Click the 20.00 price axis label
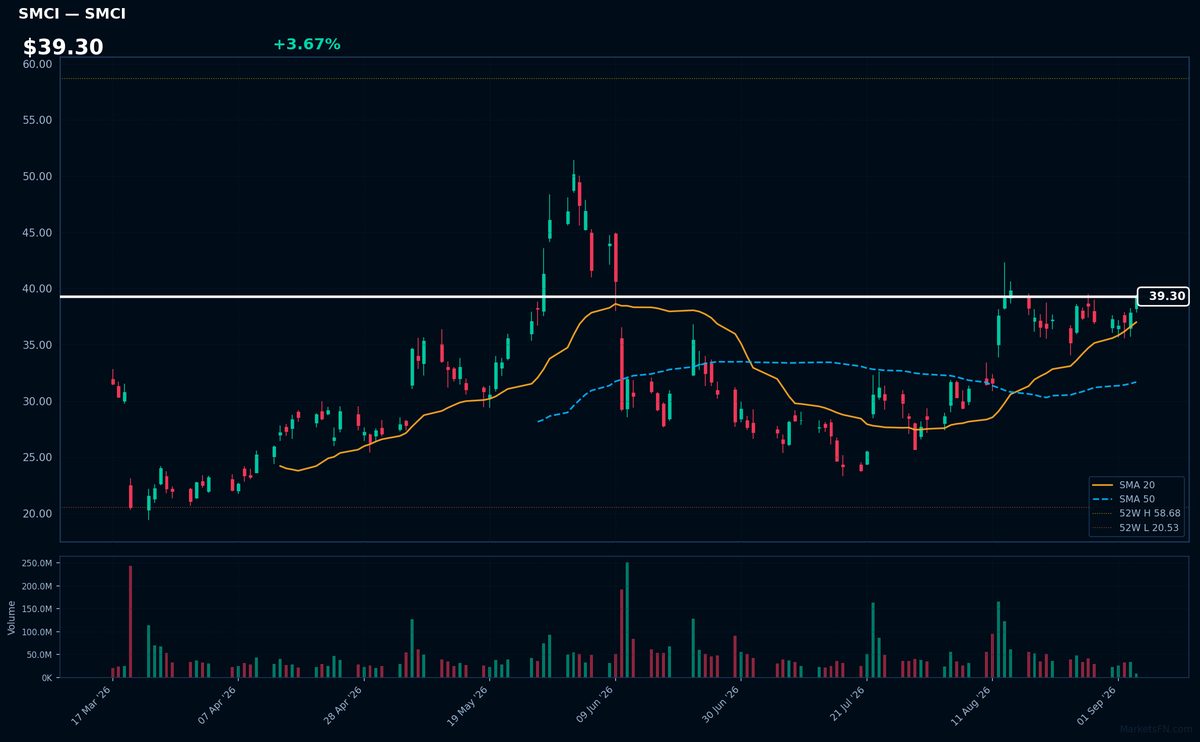 (x=37, y=514)
